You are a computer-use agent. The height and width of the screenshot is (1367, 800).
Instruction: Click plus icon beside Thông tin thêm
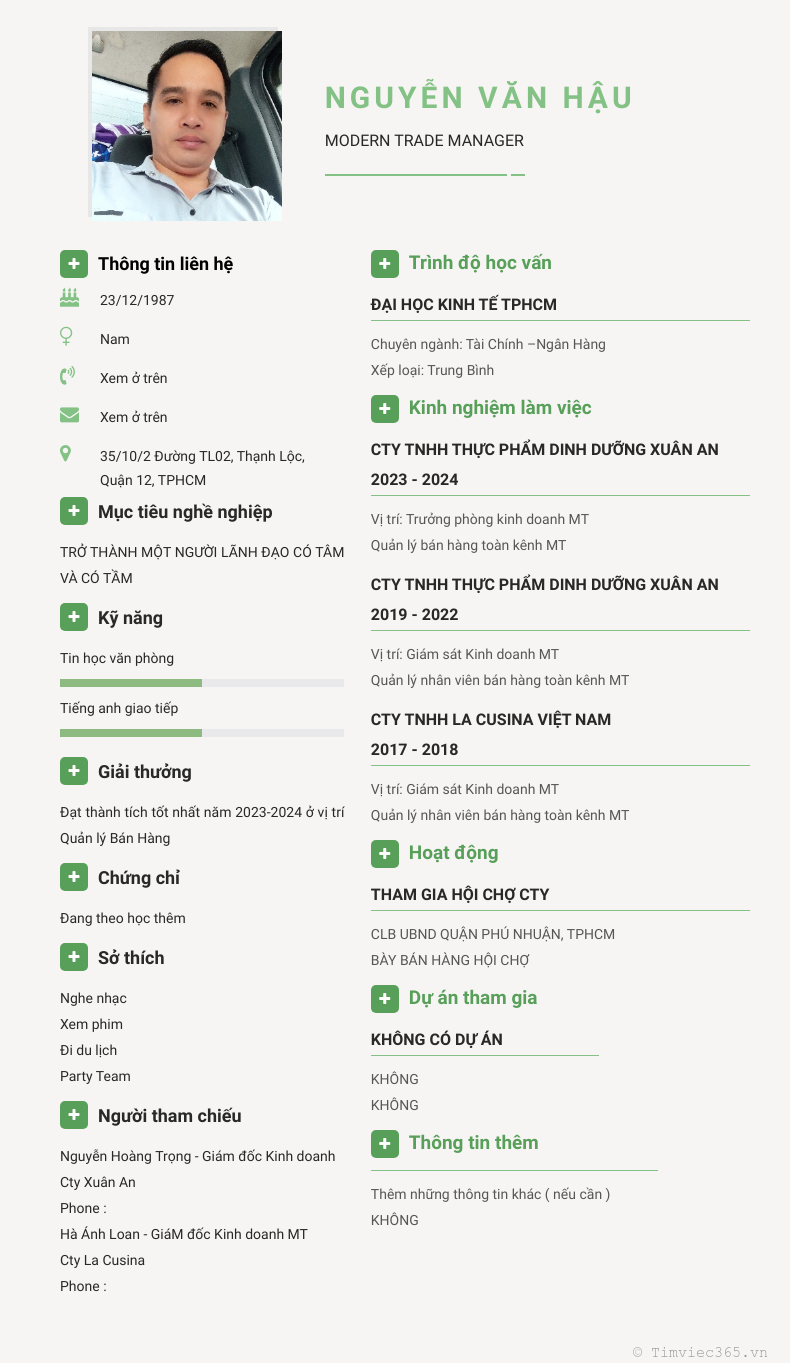coord(385,1143)
